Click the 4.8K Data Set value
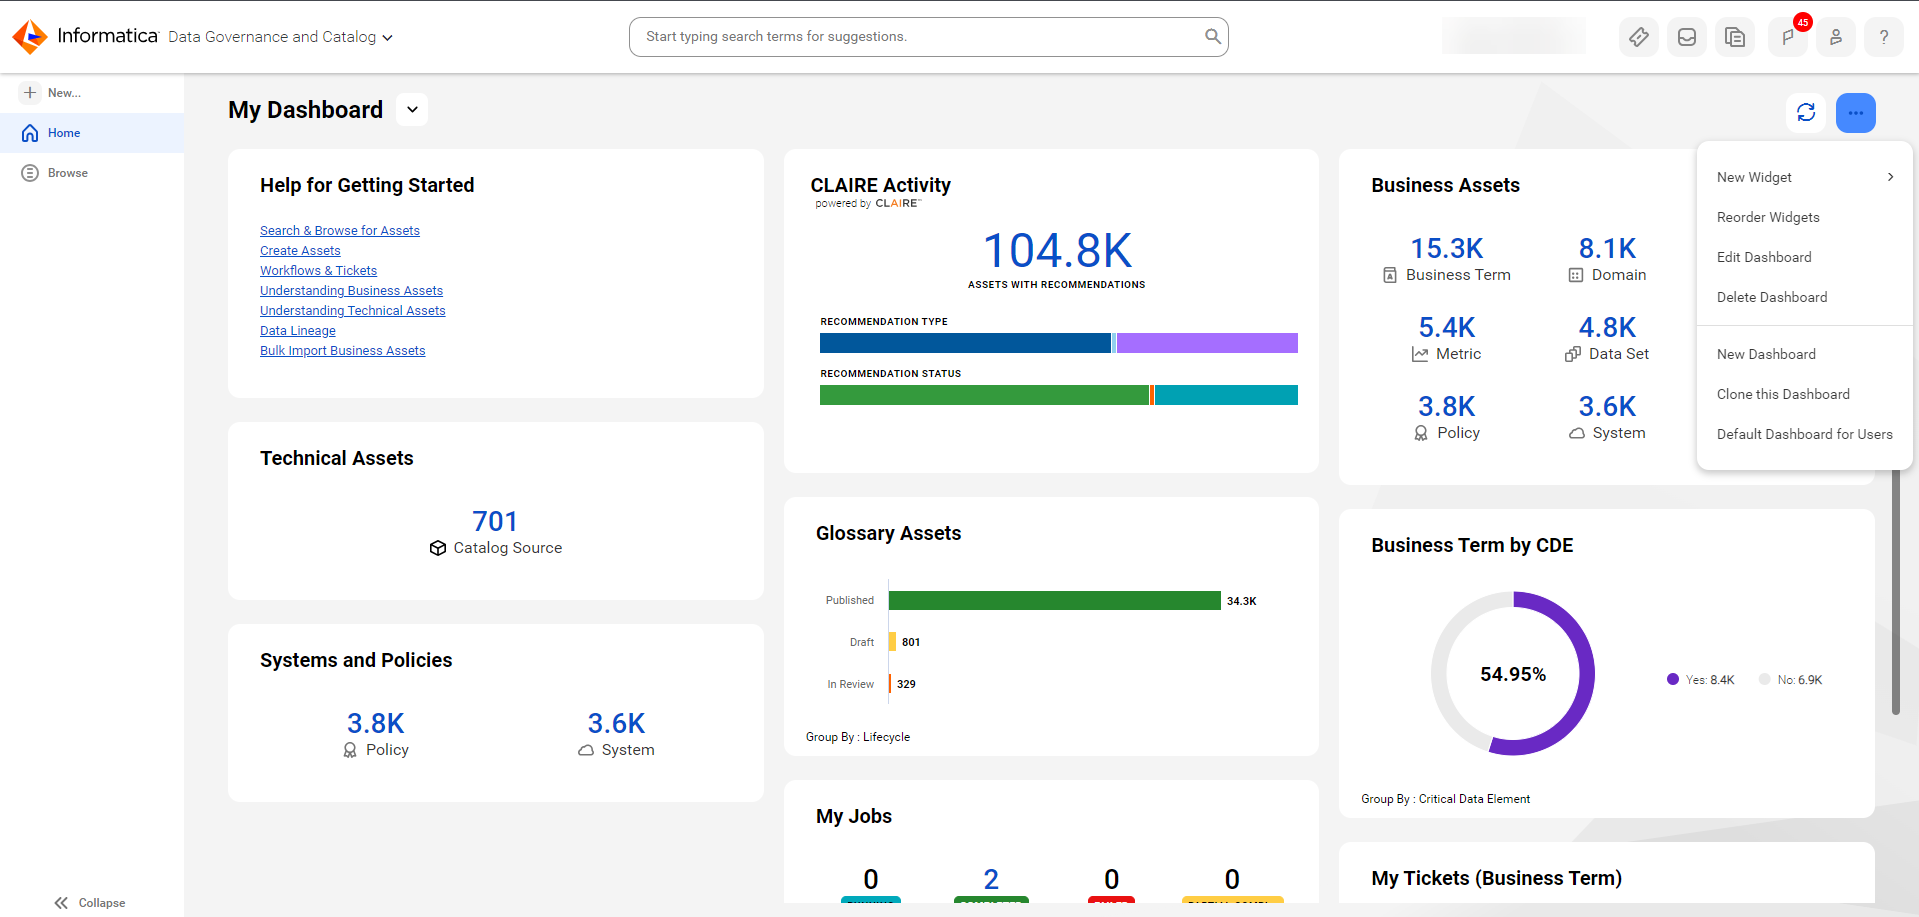The height and width of the screenshot is (917, 1919). 1607,327
